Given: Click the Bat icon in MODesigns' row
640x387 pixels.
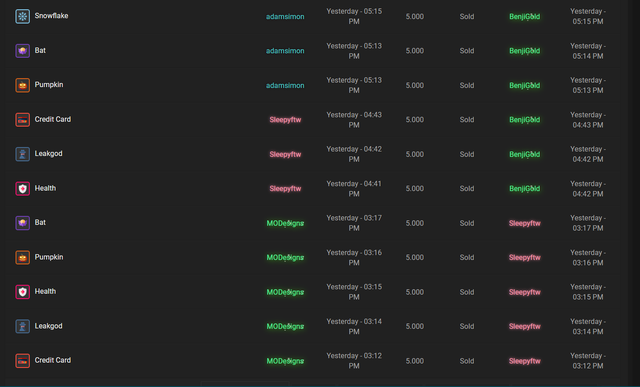Looking at the screenshot, I should (x=22, y=223).
